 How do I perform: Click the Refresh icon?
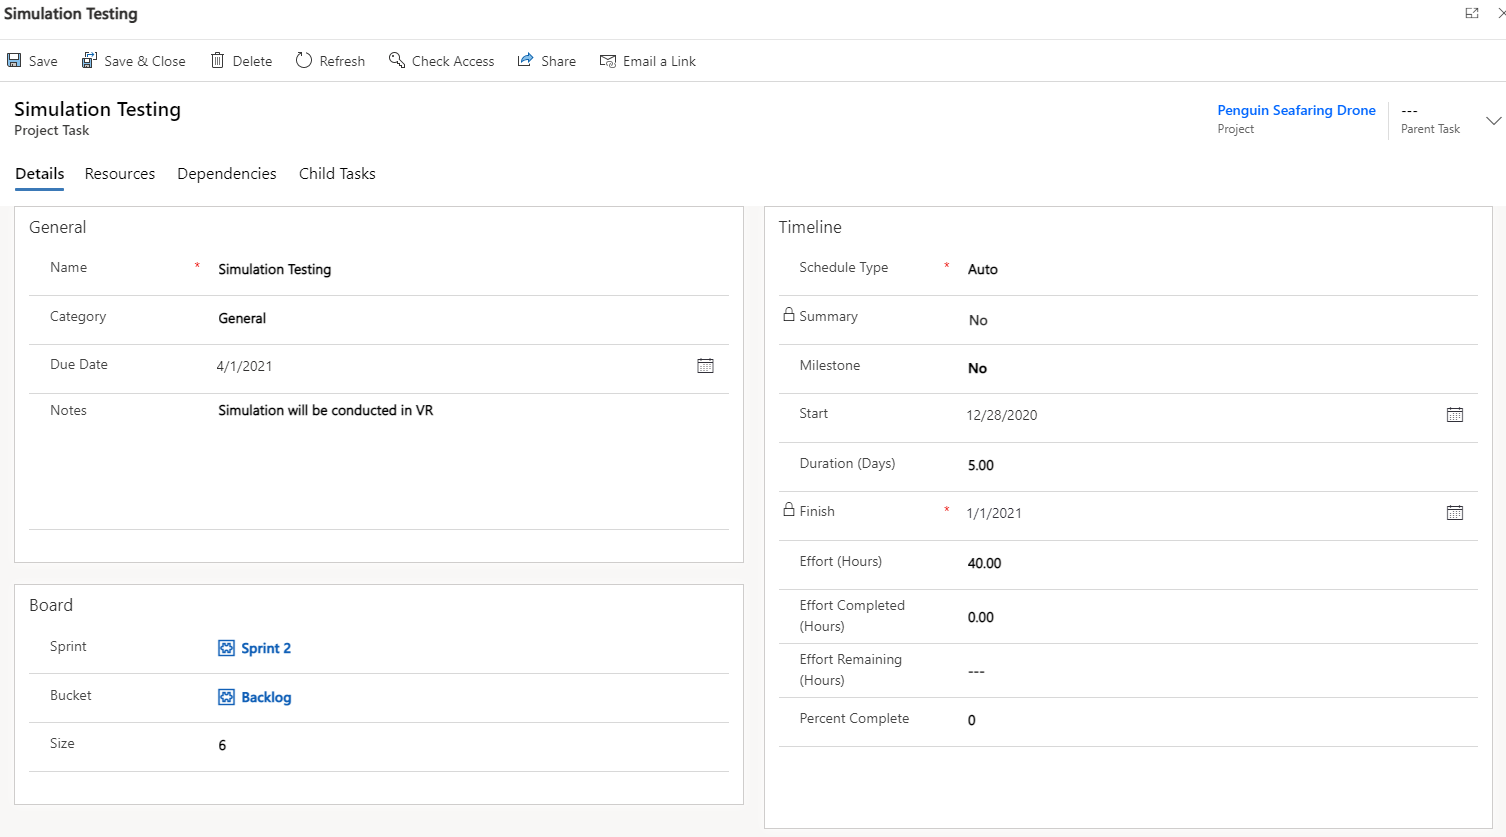(304, 61)
